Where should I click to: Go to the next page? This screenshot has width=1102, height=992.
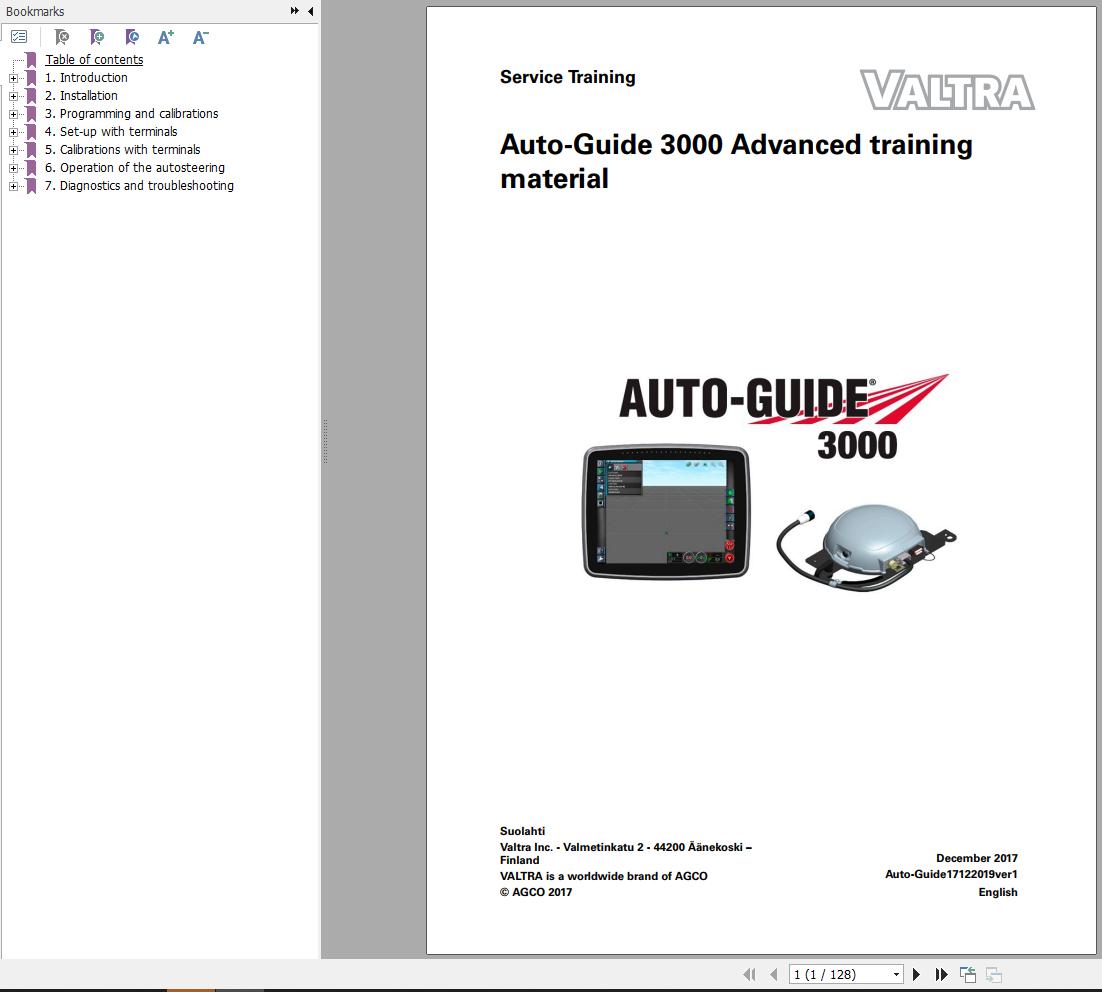click(x=916, y=974)
